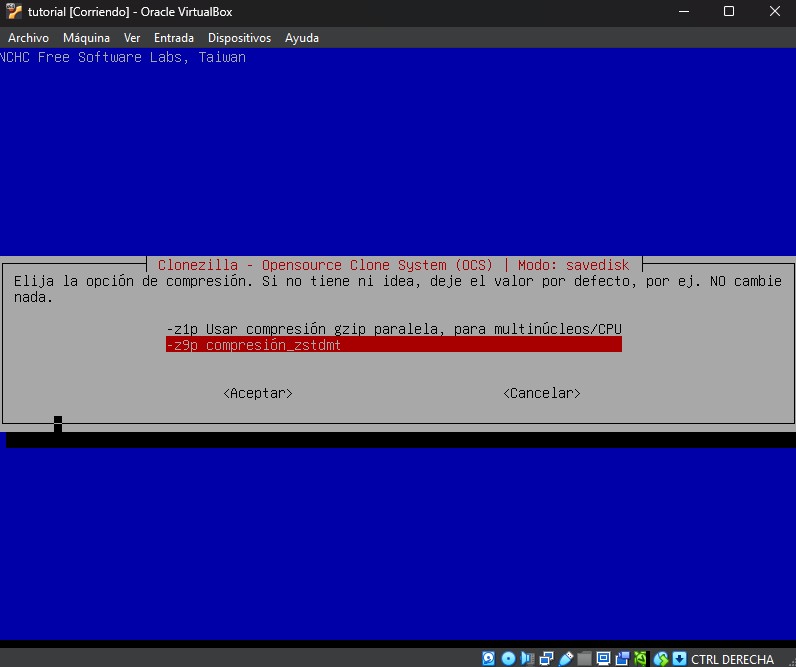The width and height of the screenshot is (796, 667).
Task: Click the shared folders status icon
Action: point(584,659)
